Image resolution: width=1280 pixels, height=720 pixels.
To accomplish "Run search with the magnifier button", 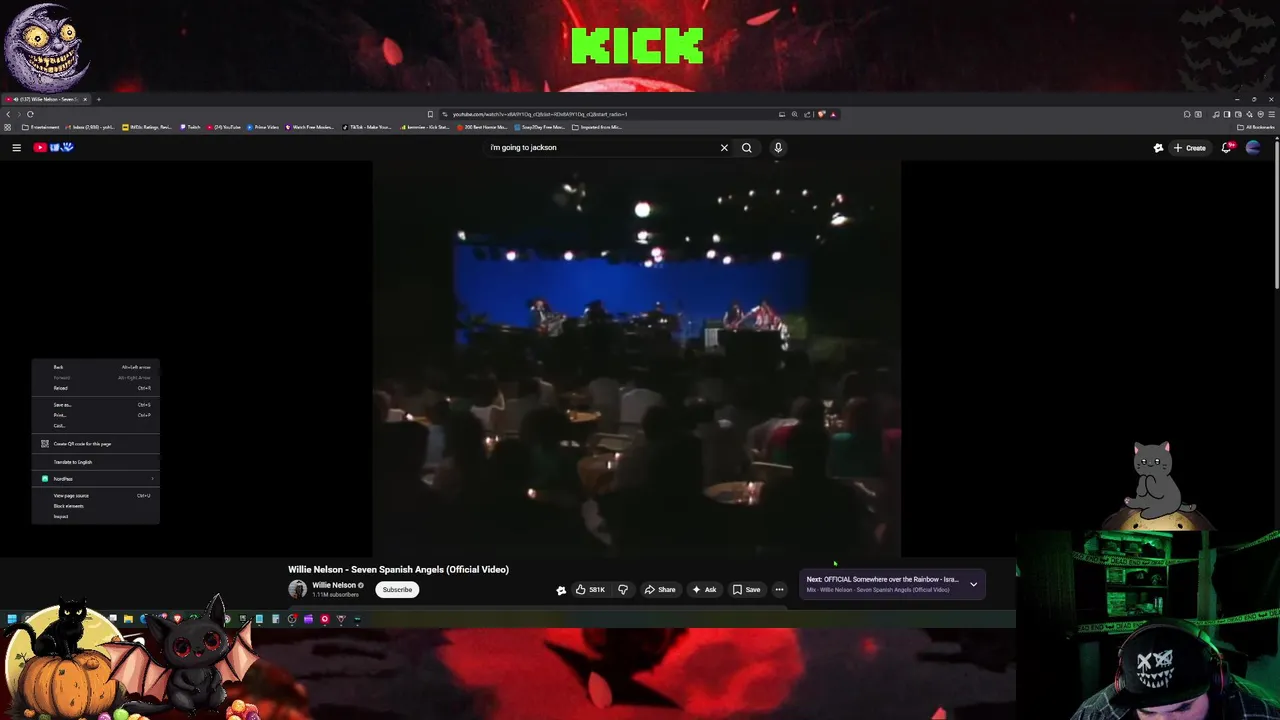I will 746,147.
